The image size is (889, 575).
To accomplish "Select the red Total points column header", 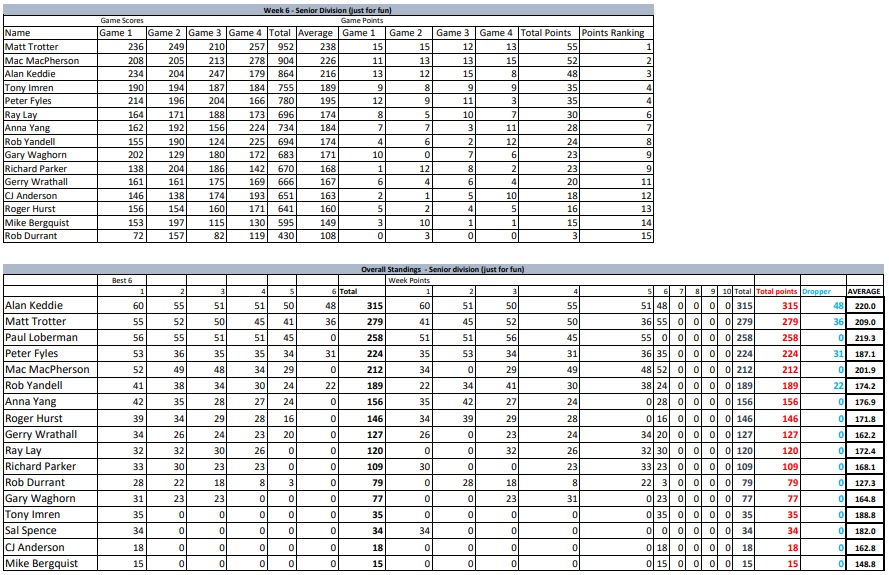I will coord(777,291).
